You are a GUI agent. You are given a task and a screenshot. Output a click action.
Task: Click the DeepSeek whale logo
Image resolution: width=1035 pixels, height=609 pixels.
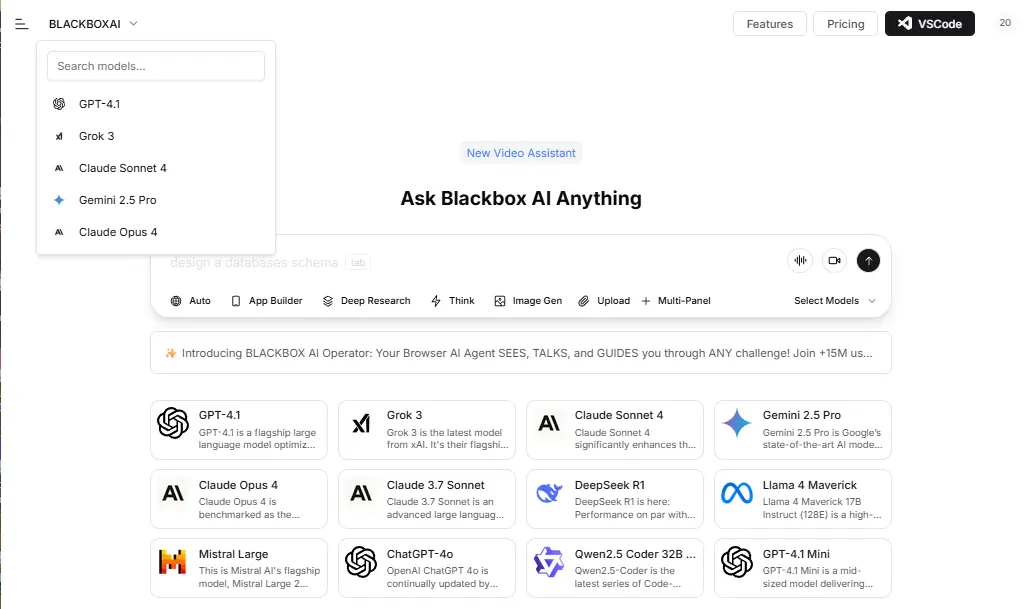pyautogui.click(x=549, y=492)
